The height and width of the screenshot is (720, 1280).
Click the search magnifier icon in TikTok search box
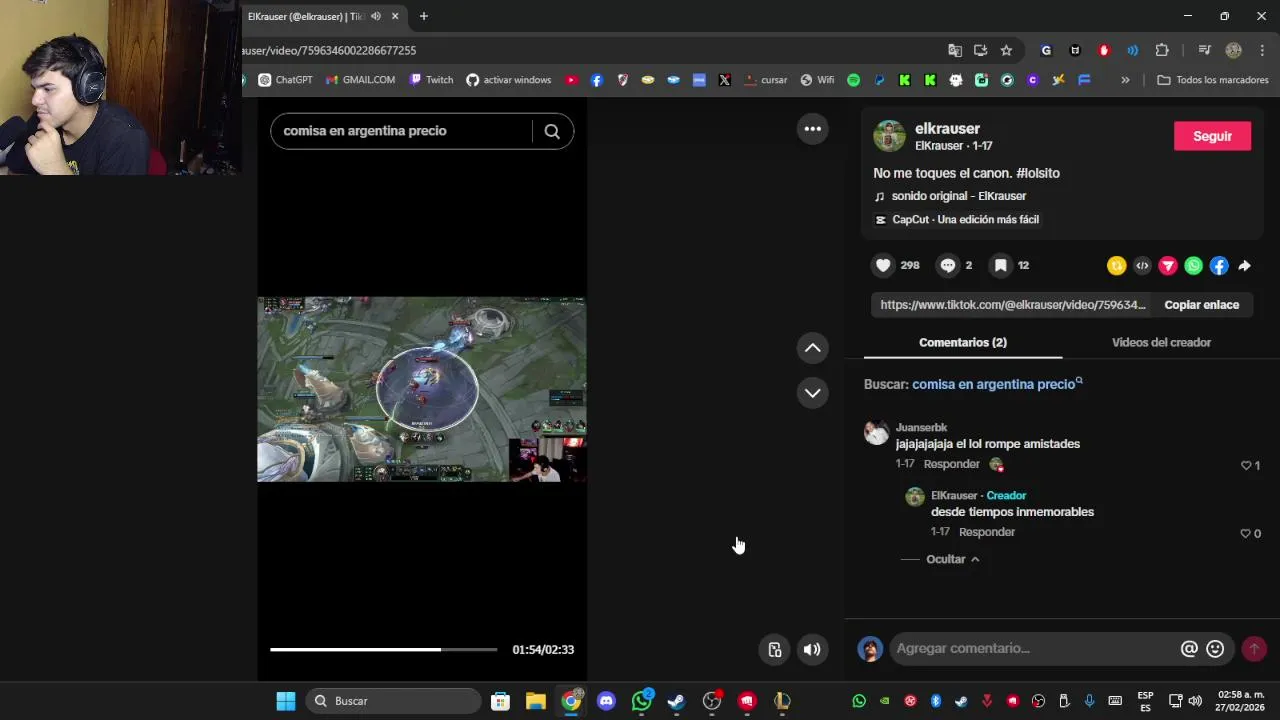coord(552,131)
